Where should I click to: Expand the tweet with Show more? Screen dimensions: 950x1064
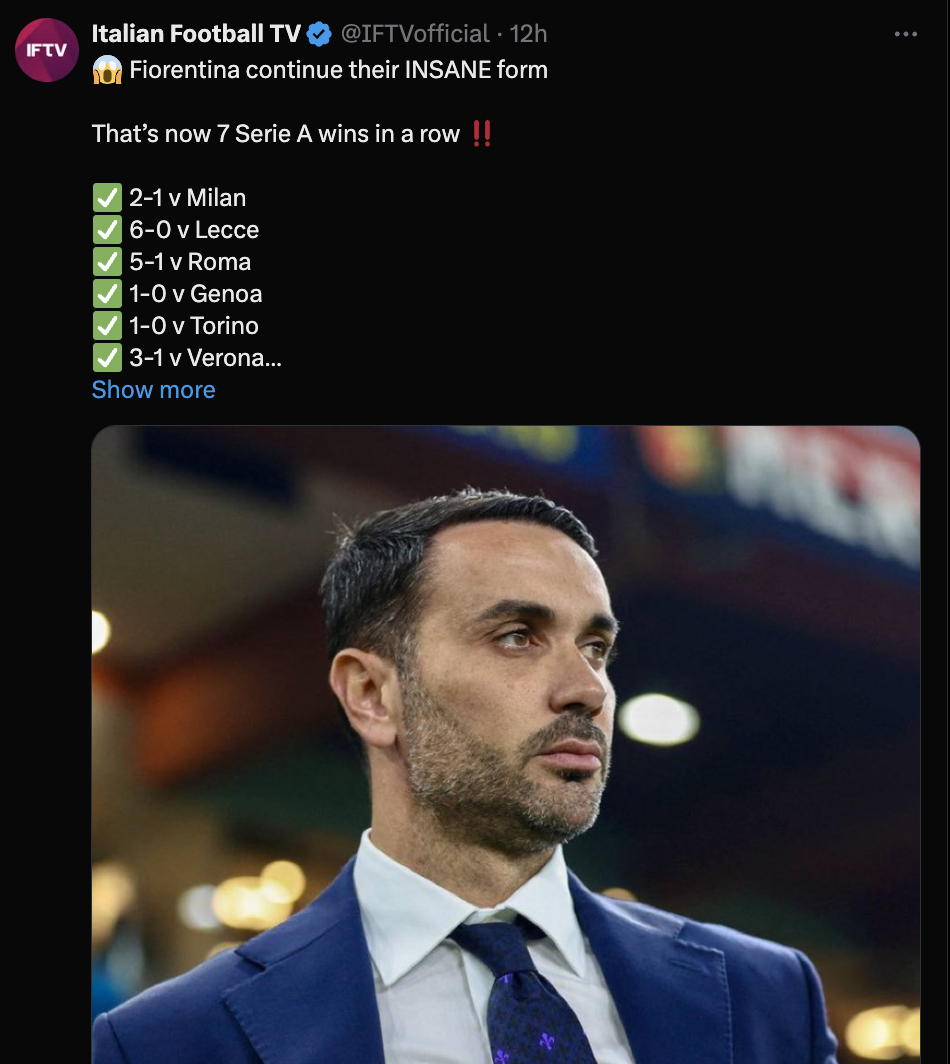click(153, 390)
